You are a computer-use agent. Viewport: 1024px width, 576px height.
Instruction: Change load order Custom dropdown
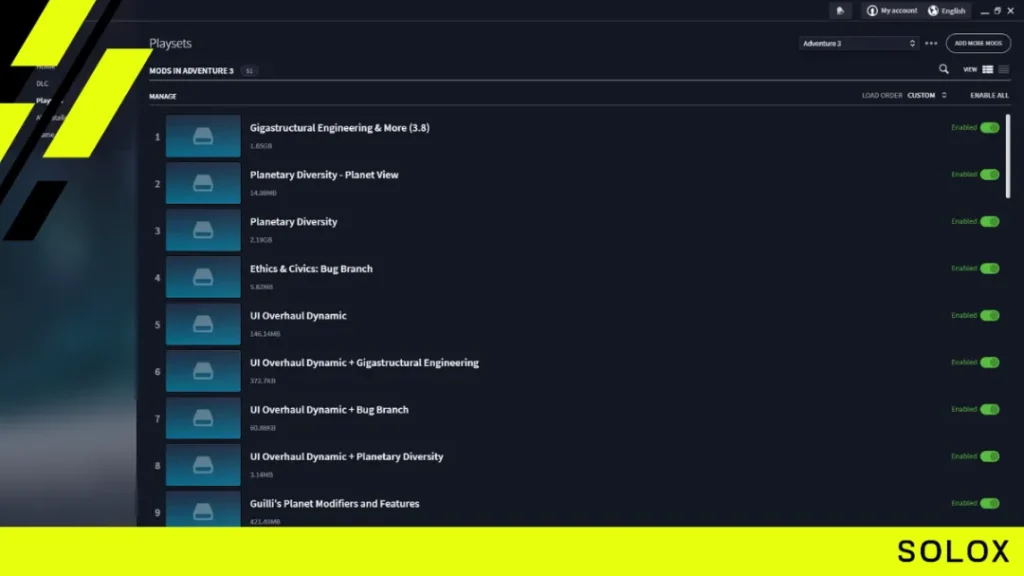[927, 95]
